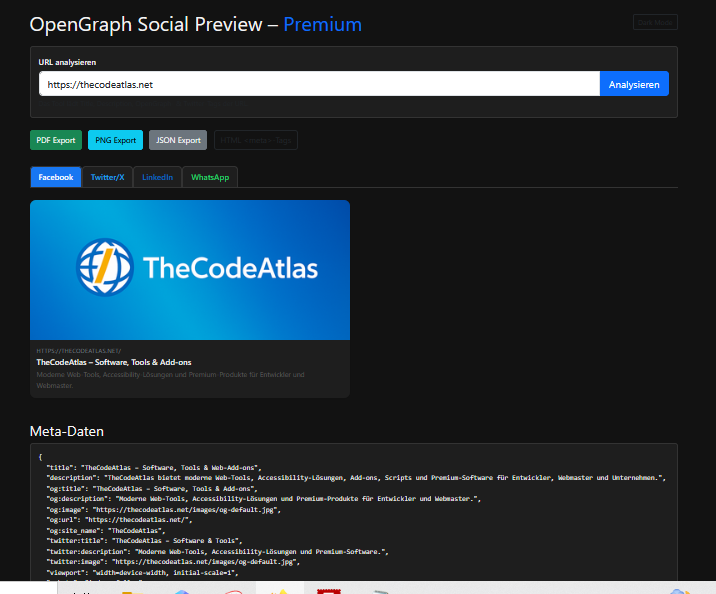This screenshot has height=594, width=716.
Task: Click the HTTPS://THECODEATLAS.NET/ card URL text
Action: (x=79, y=351)
